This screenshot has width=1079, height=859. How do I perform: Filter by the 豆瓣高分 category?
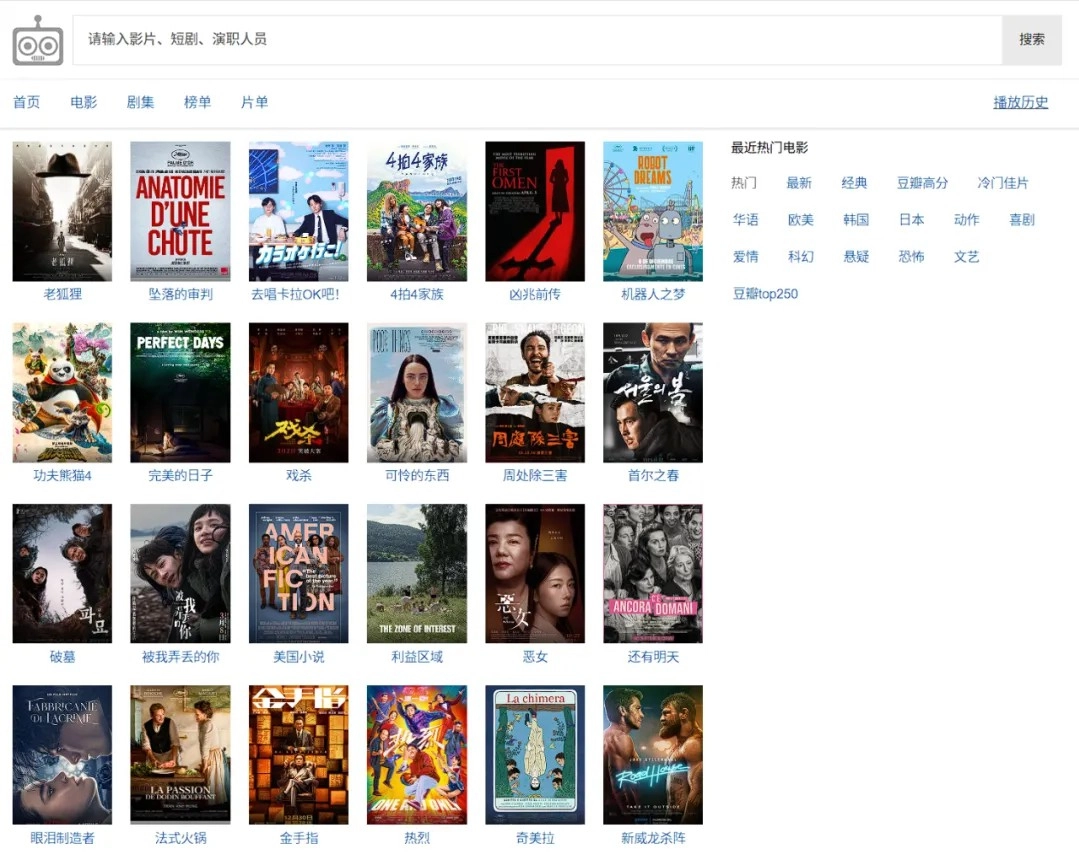(x=922, y=183)
